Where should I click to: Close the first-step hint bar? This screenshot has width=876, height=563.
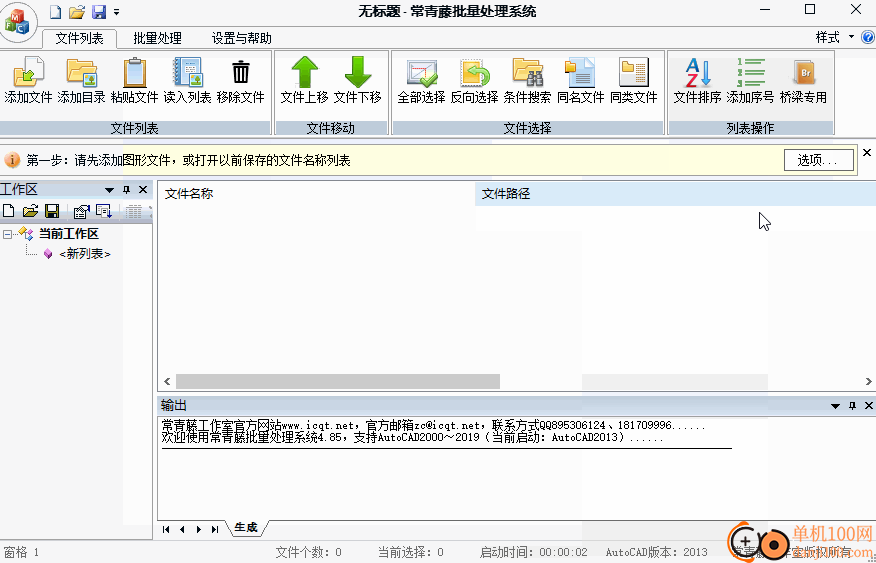[867, 152]
